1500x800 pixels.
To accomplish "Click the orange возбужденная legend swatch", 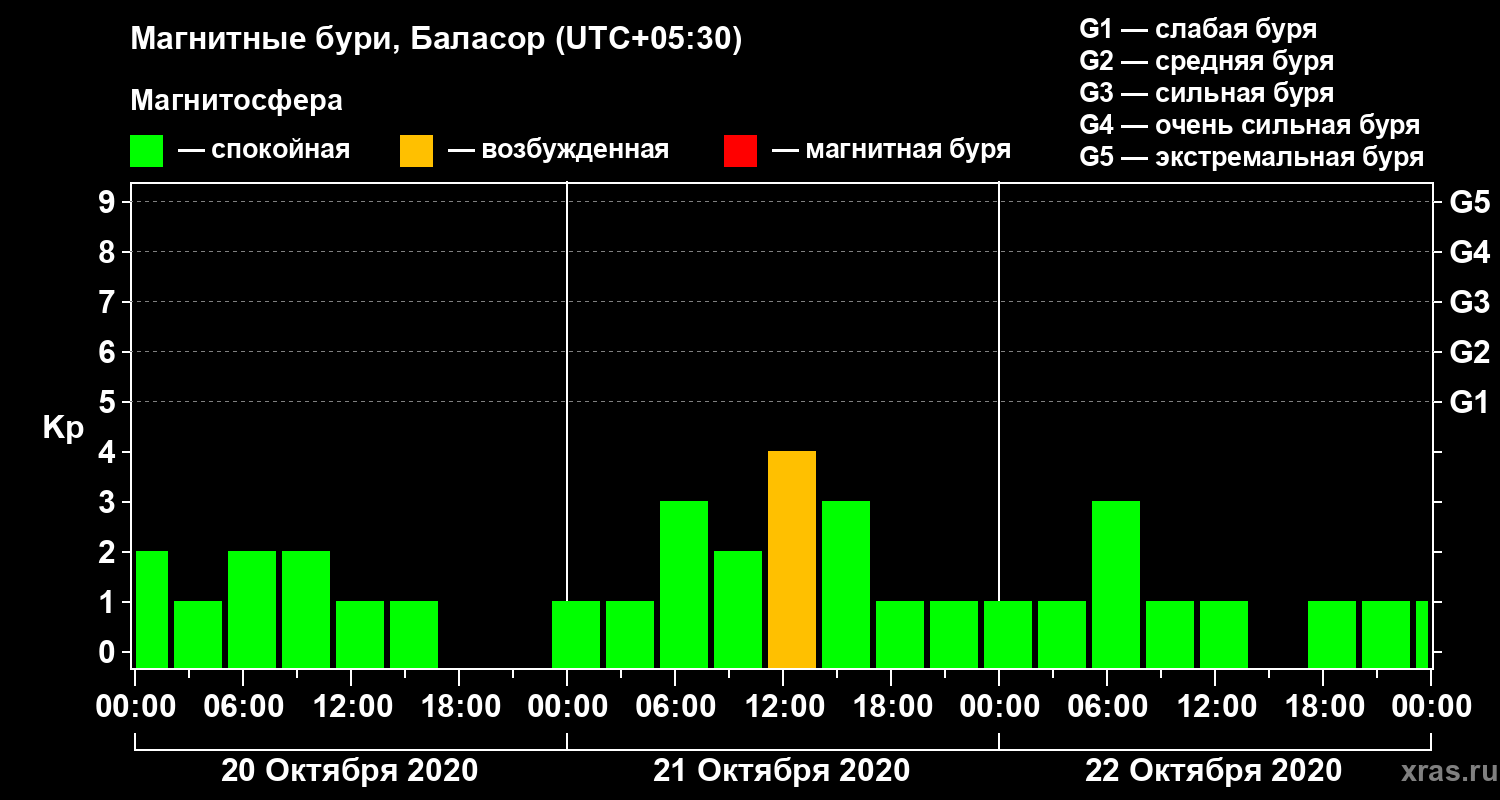I will point(416,151).
